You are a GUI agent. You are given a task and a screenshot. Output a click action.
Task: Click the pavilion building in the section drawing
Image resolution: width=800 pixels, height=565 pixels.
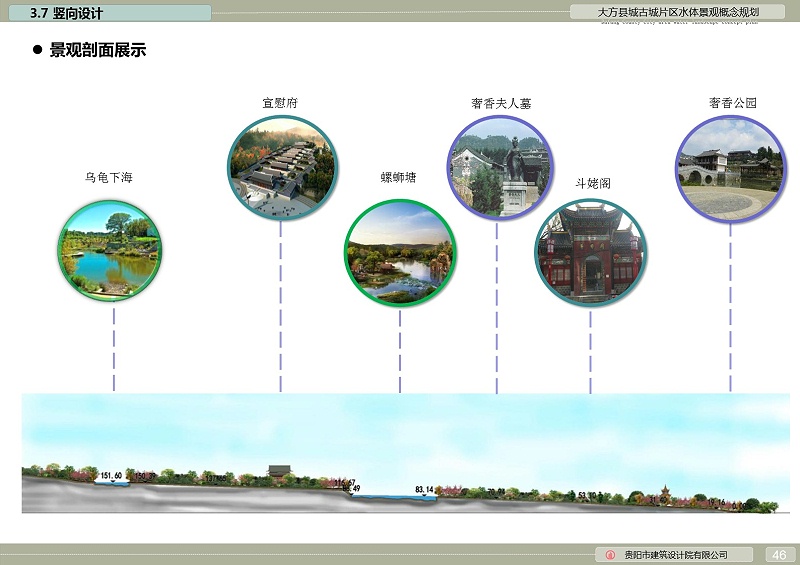(x=279, y=471)
